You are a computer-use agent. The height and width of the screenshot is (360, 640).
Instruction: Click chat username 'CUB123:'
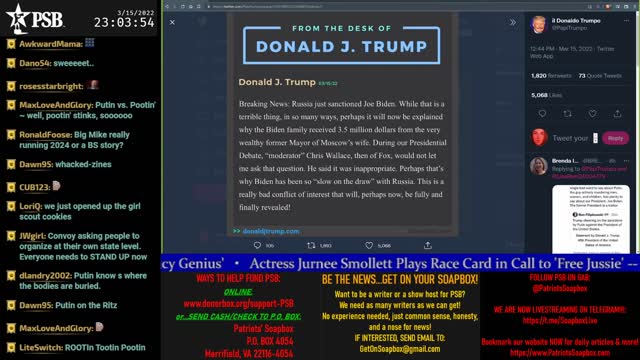[x=35, y=187]
